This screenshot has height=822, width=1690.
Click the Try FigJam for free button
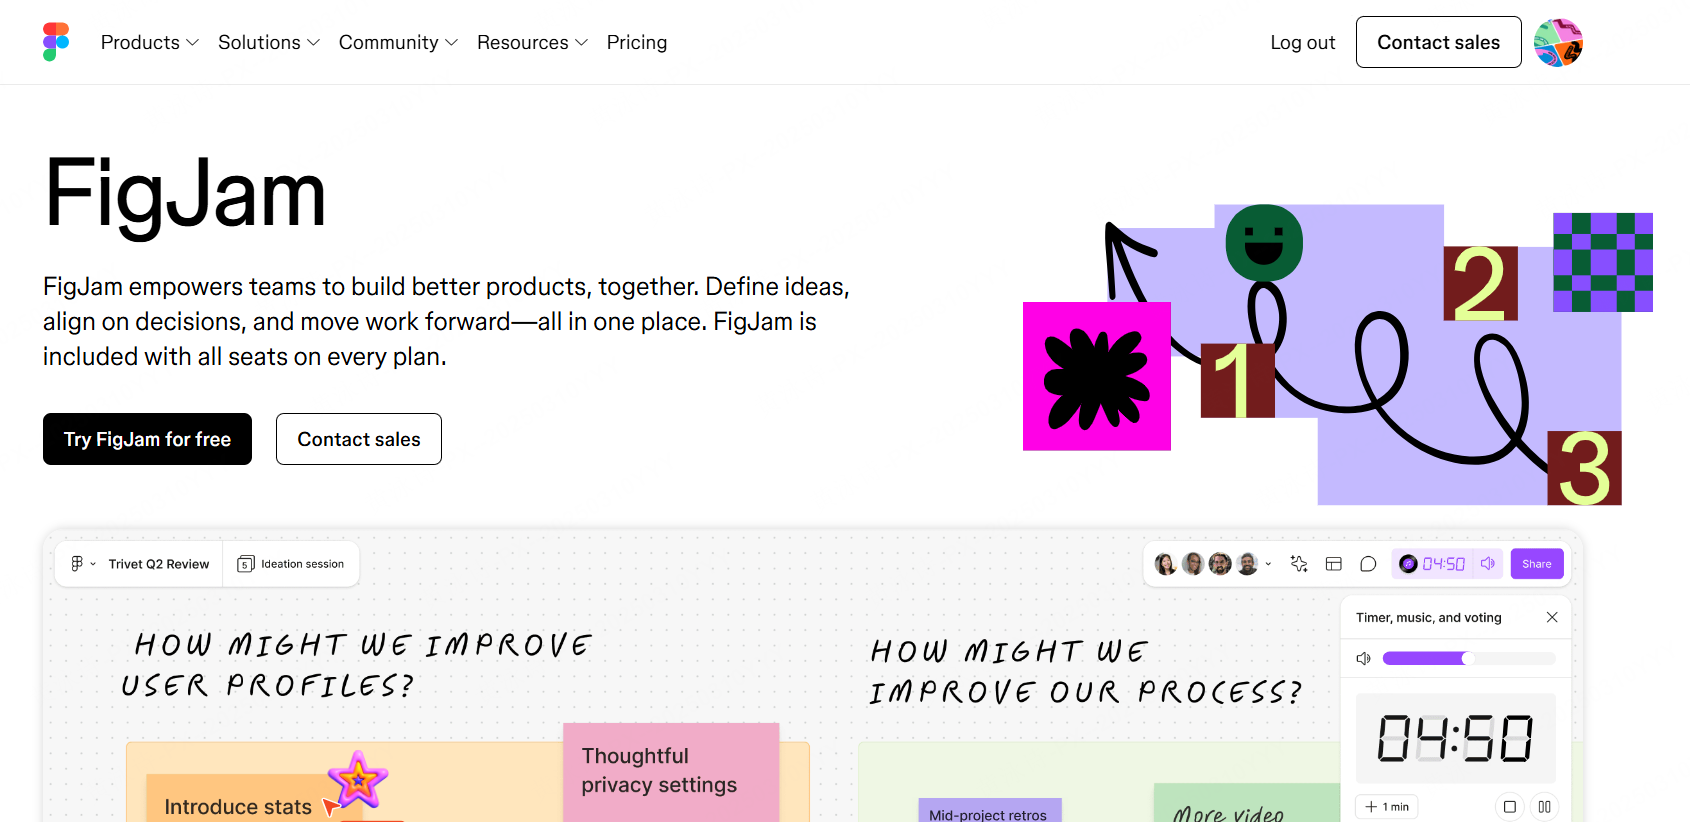coord(147,439)
